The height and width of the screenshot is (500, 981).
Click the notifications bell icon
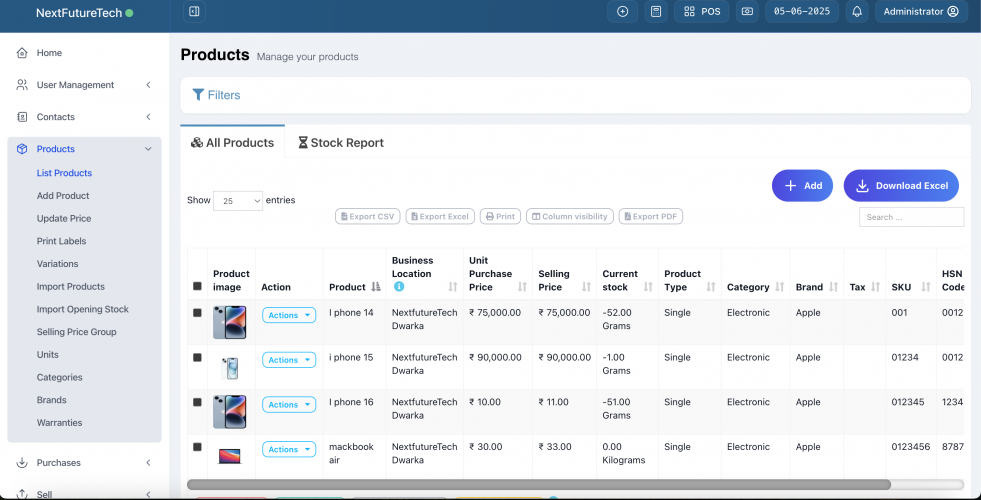pyautogui.click(x=857, y=11)
